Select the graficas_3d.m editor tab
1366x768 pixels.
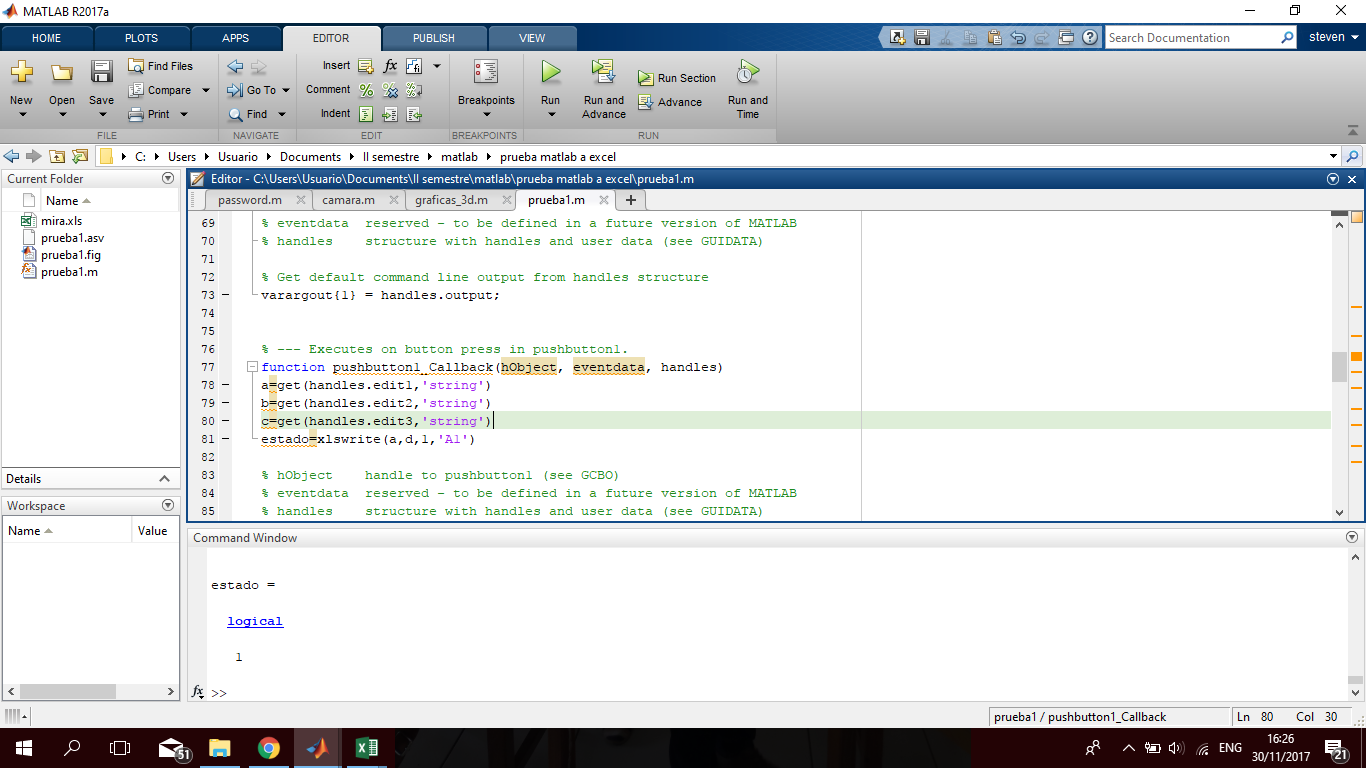pos(451,200)
